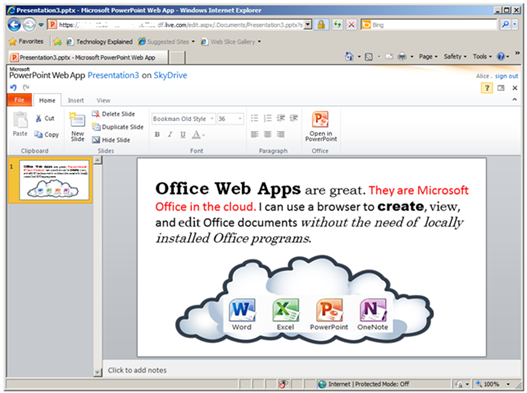Image resolution: width=527 pixels, height=393 pixels.
Task: Click the browser Forward button
Action: click(29, 25)
